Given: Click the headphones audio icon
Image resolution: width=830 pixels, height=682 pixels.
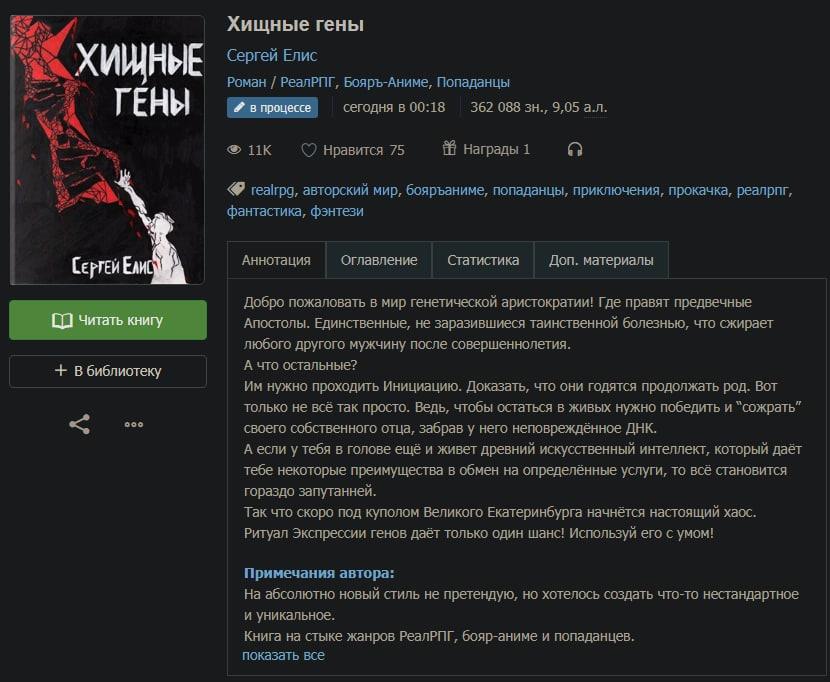Looking at the screenshot, I should tap(575, 150).
